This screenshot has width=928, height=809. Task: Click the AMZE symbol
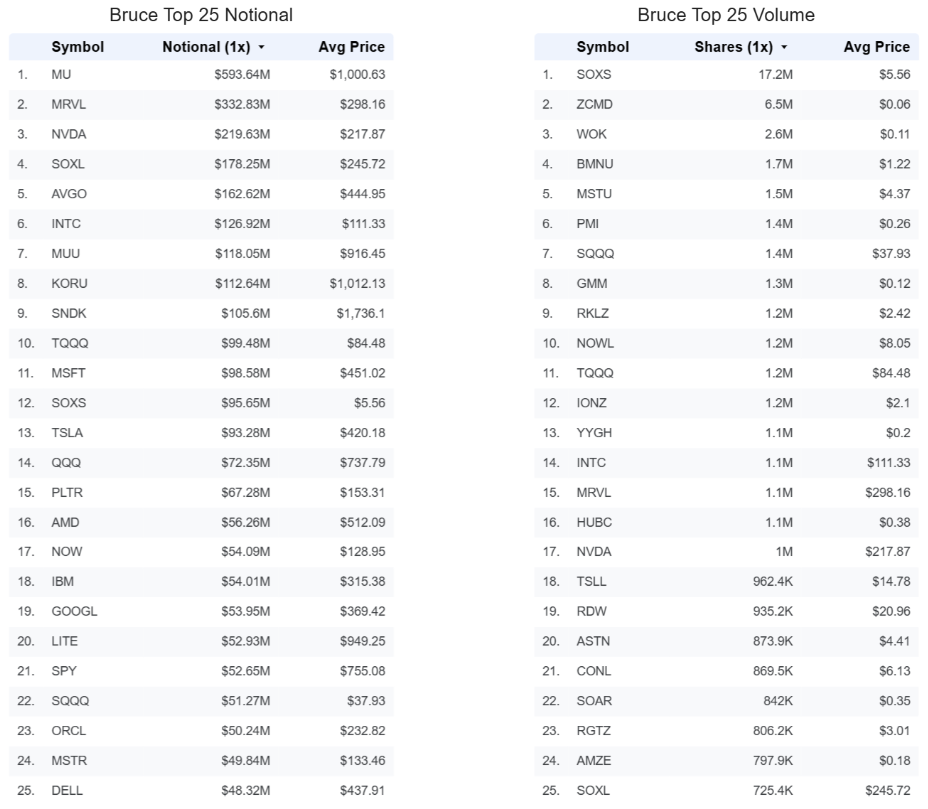pos(594,761)
